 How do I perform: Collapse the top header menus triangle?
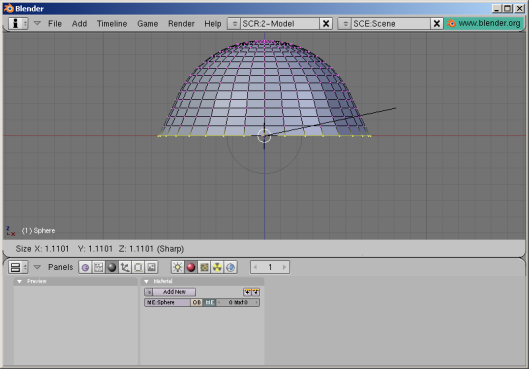37,23
